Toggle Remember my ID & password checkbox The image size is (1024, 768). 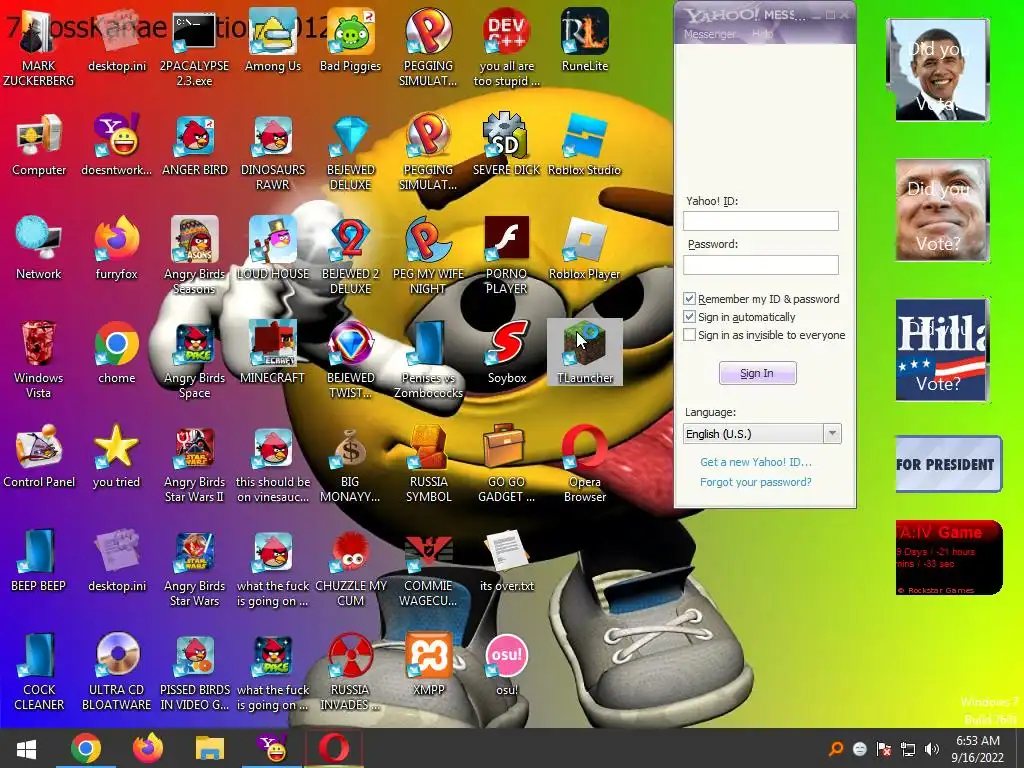click(689, 298)
